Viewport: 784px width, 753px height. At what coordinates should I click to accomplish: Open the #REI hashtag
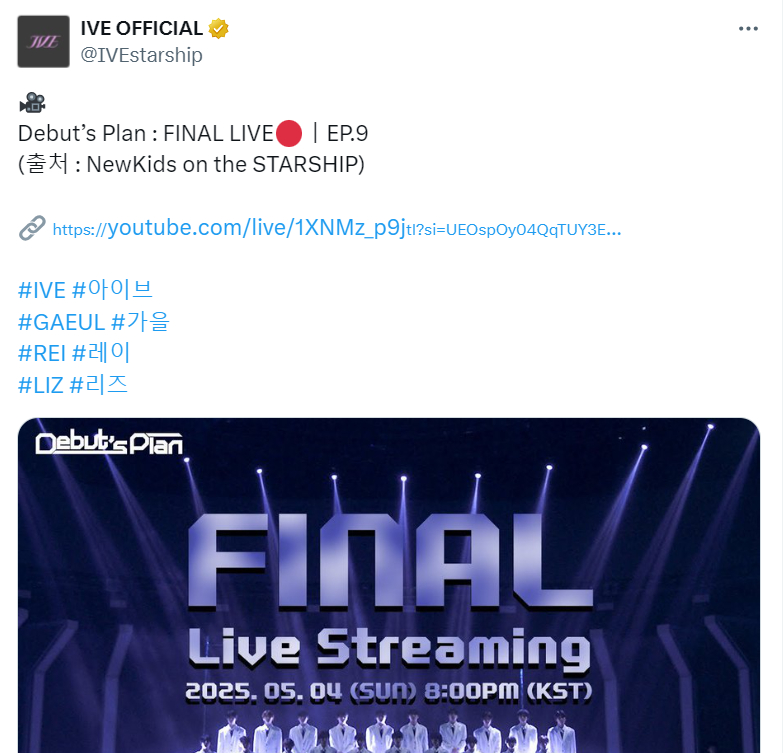point(42,354)
